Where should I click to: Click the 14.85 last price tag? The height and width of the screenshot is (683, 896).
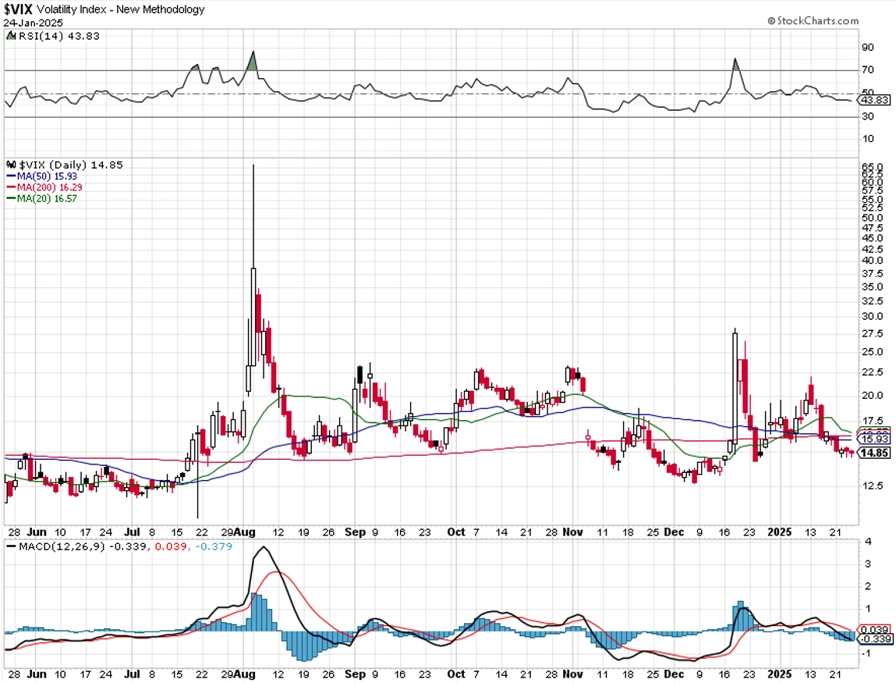coord(875,453)
